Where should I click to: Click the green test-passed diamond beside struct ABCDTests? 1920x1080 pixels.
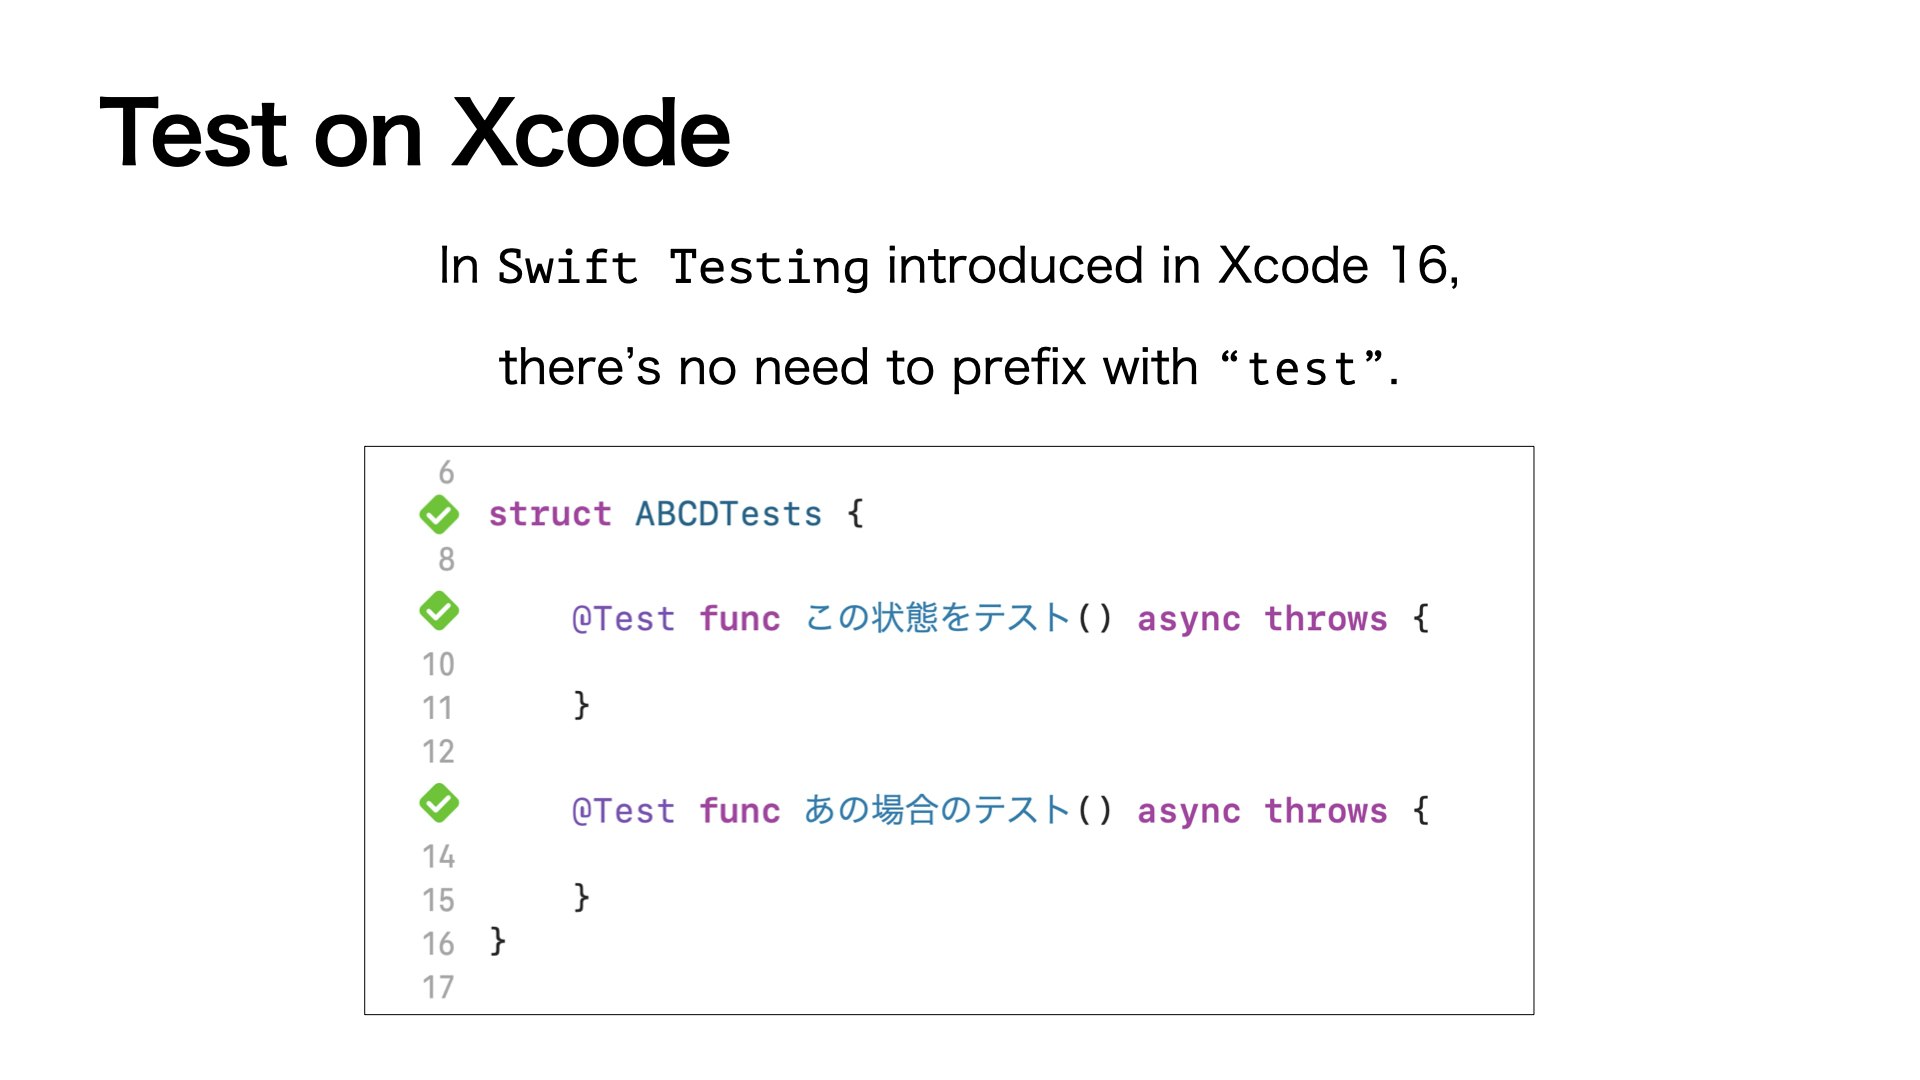440,514
